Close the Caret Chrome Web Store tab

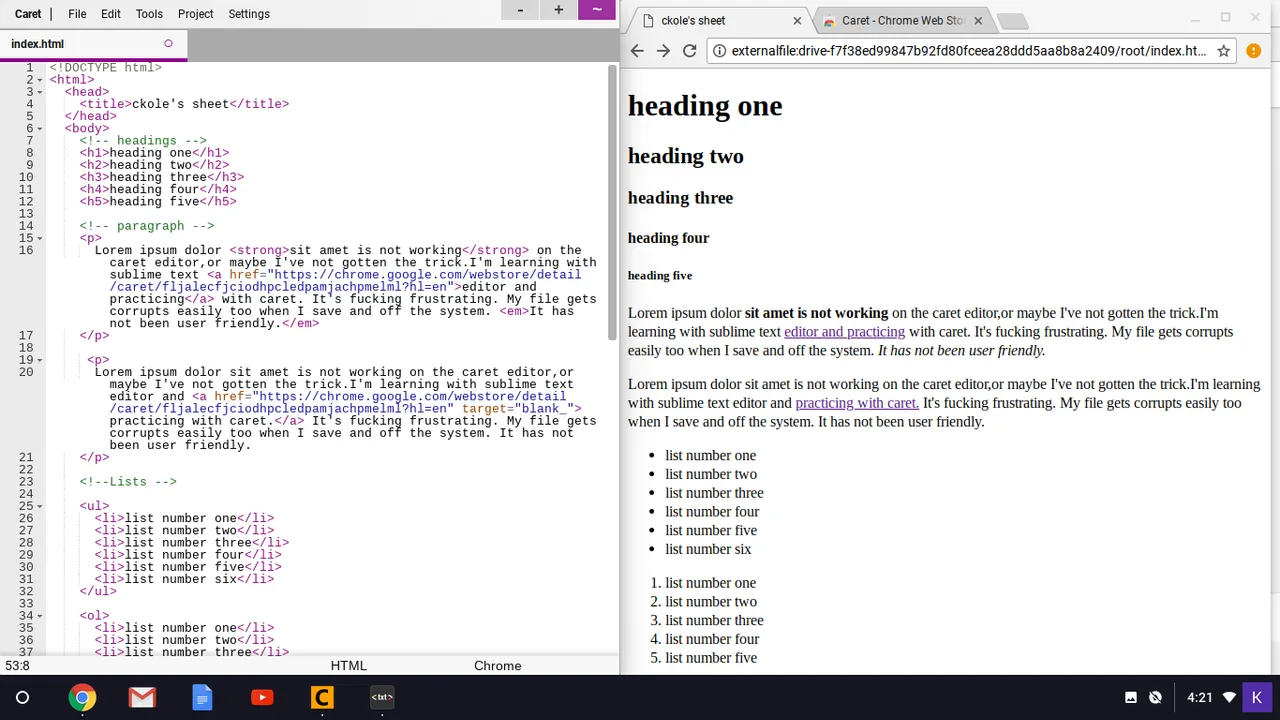tap(978, 20)
